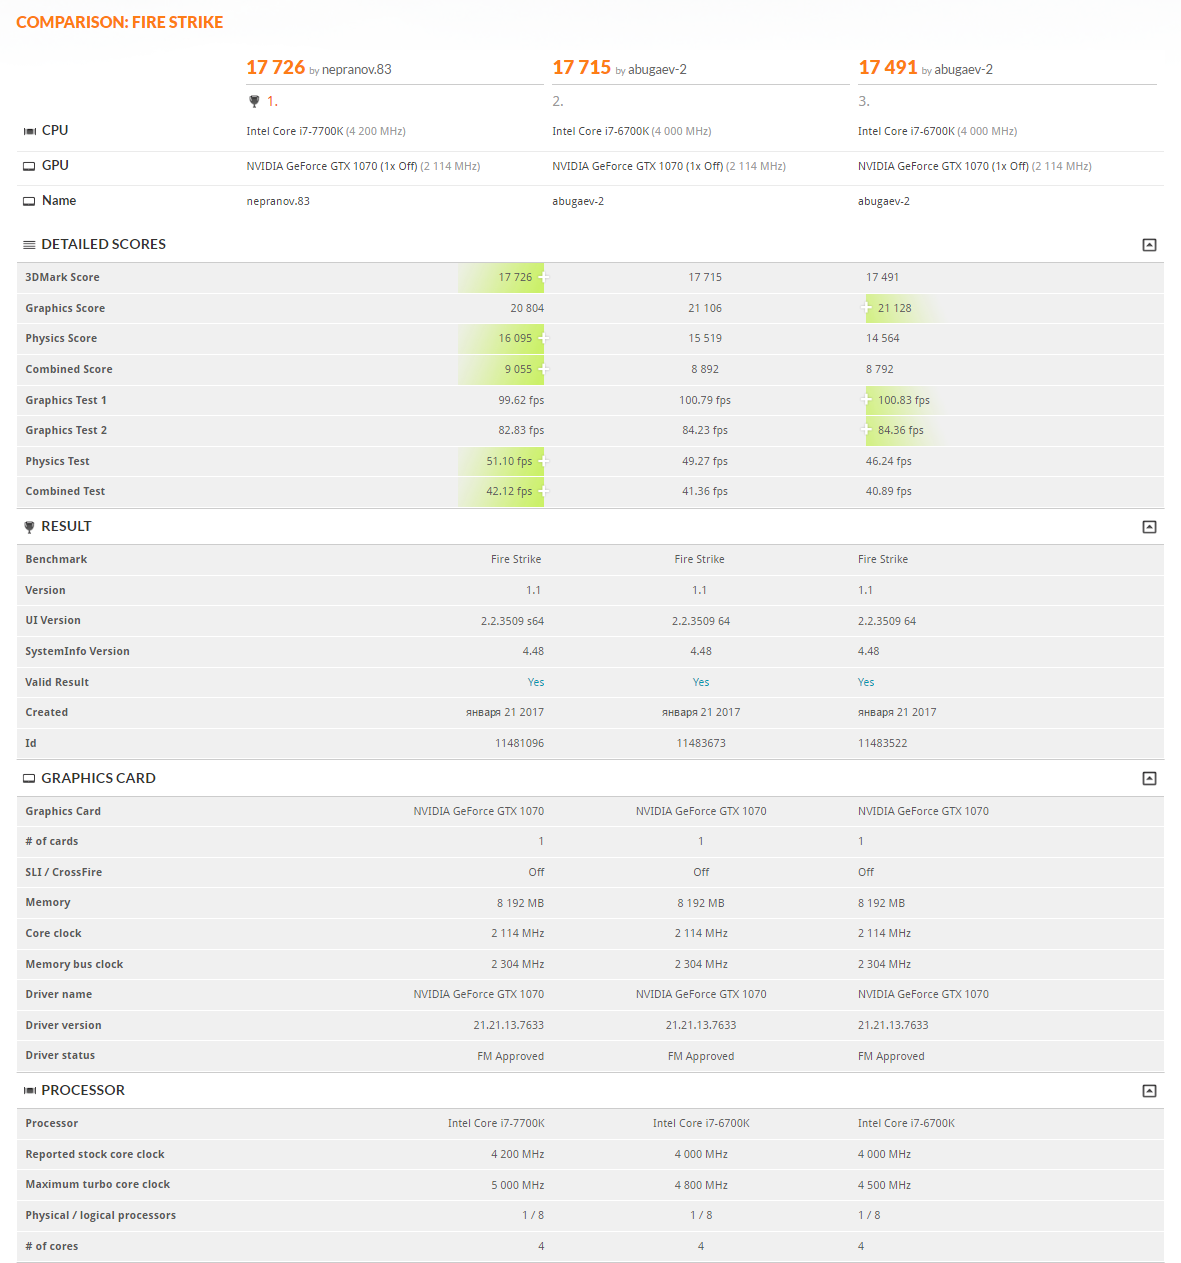Click the trophy icon beside rank 1
Viewport: 1181px width, 1263px height.
pos(254,101)
